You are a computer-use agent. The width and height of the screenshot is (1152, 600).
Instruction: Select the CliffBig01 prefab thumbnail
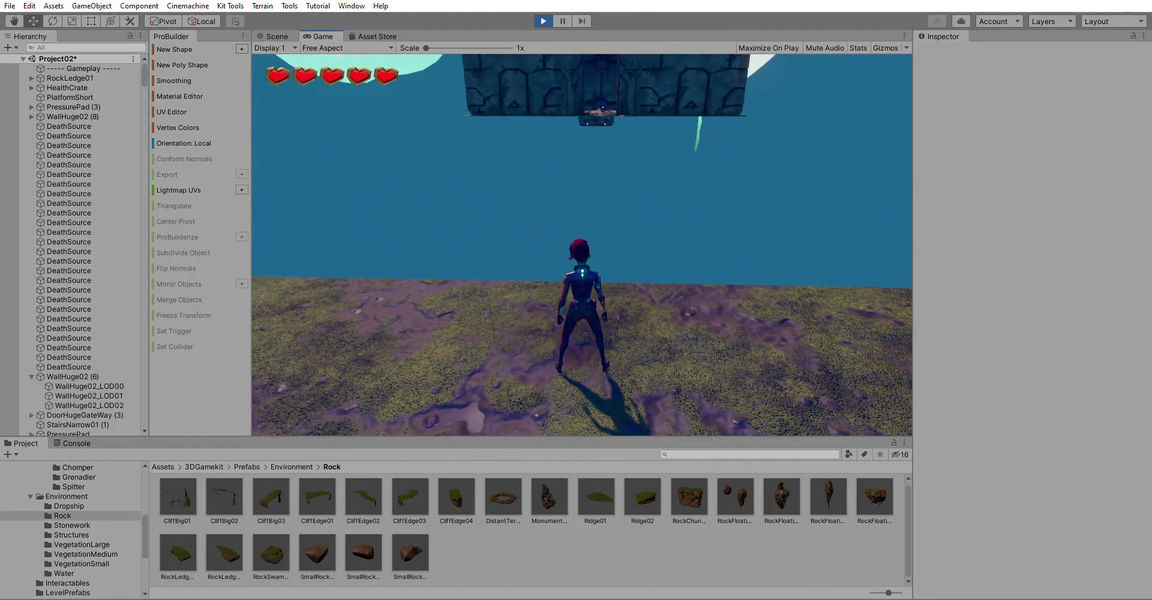pyautogui.click(x=178, y=497)
